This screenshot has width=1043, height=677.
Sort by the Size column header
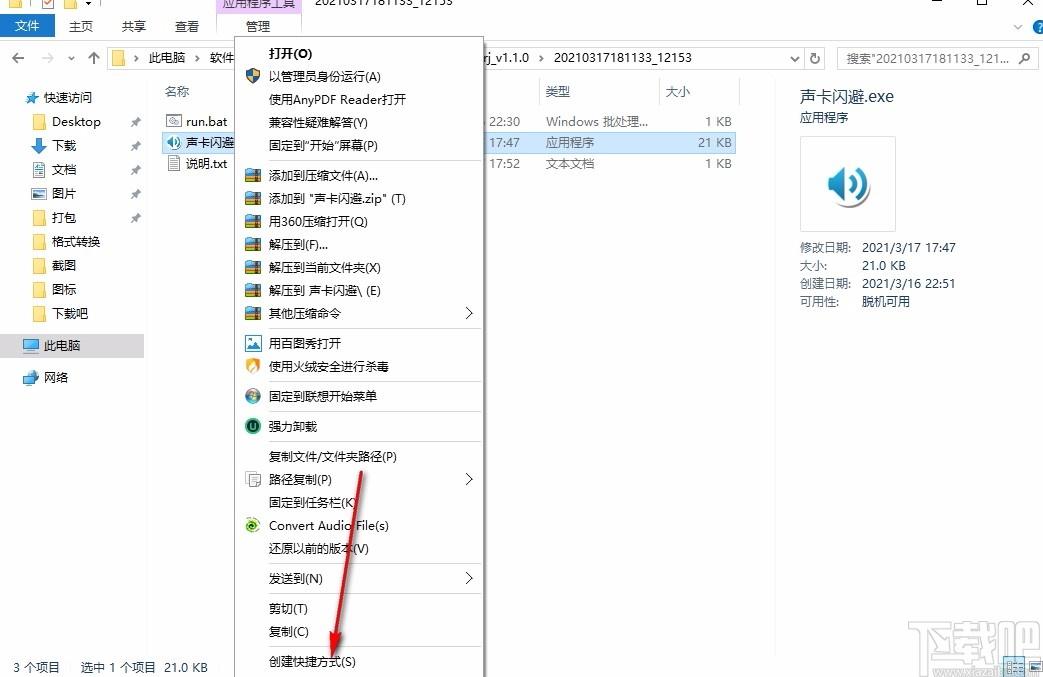click(678, 92)
